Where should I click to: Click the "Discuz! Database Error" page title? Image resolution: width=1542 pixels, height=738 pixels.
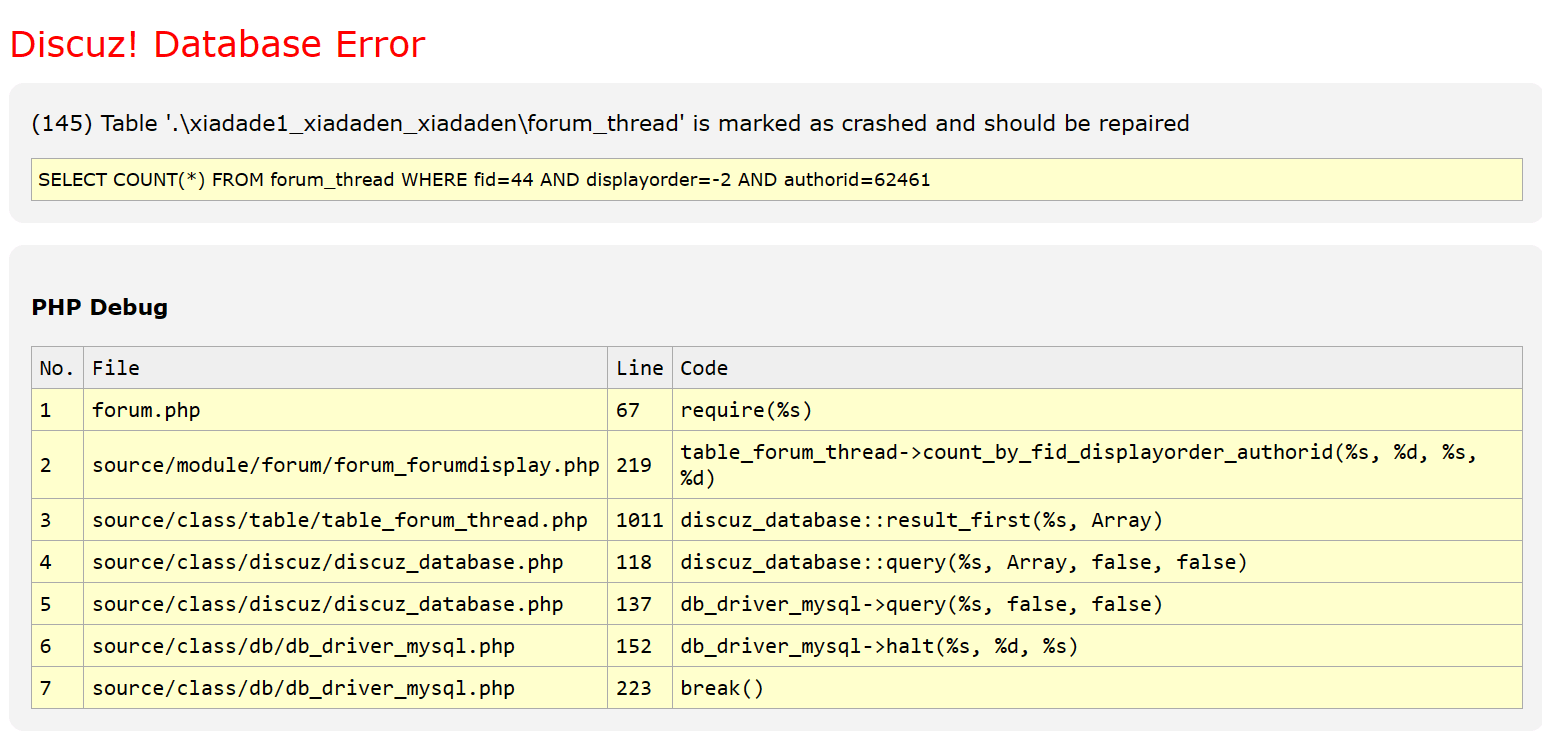click(217, 45)
